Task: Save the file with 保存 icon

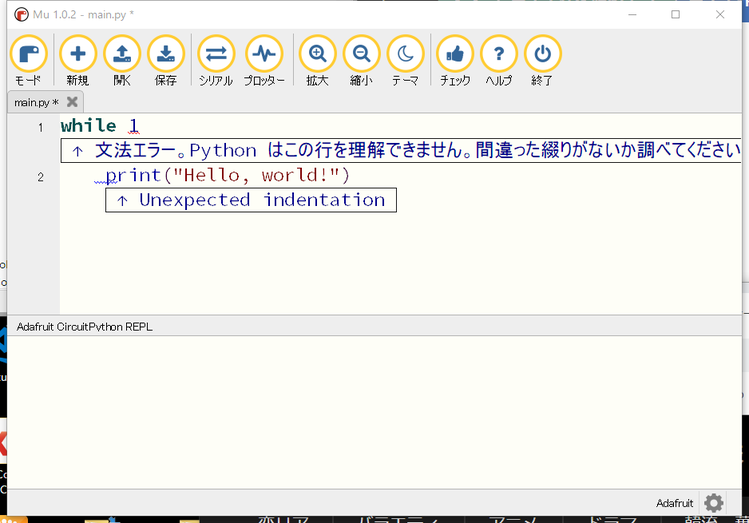Action: coord(166,55)
